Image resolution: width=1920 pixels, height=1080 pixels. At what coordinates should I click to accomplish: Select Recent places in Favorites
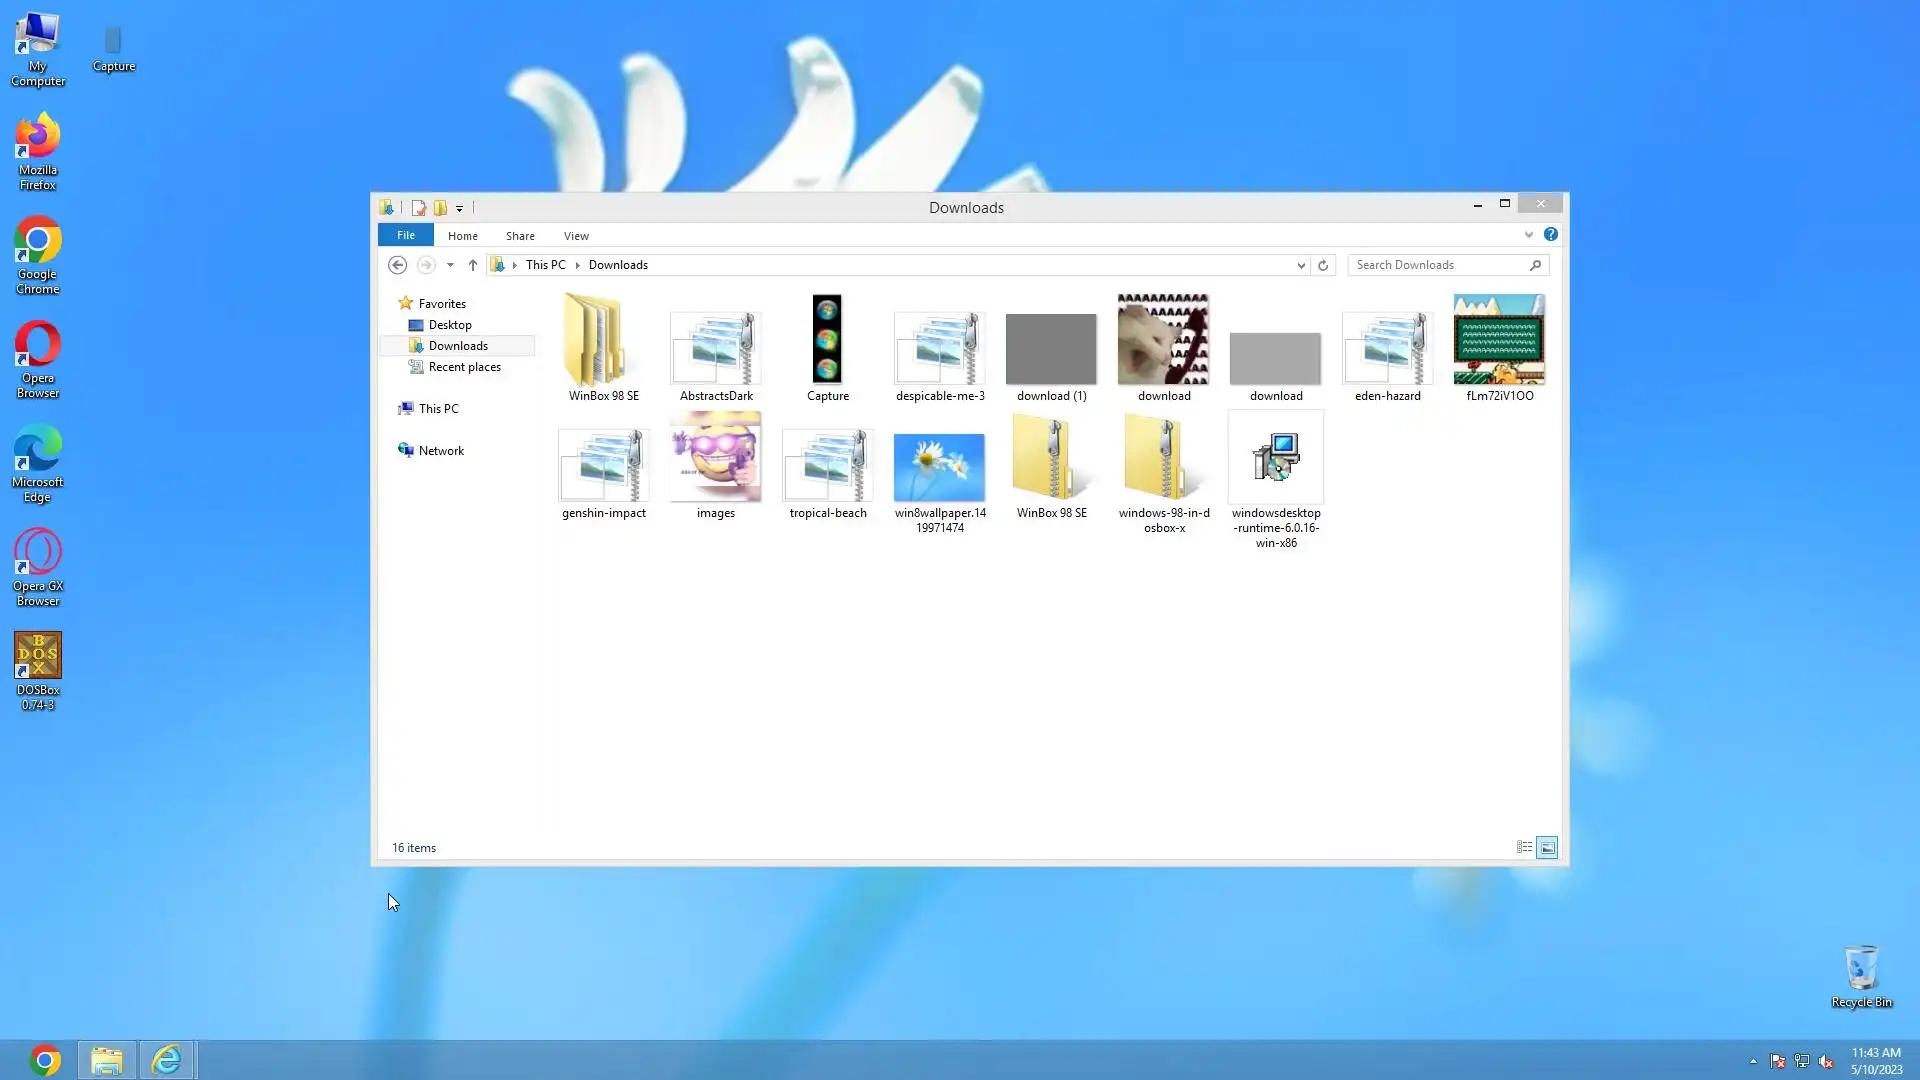464,367
